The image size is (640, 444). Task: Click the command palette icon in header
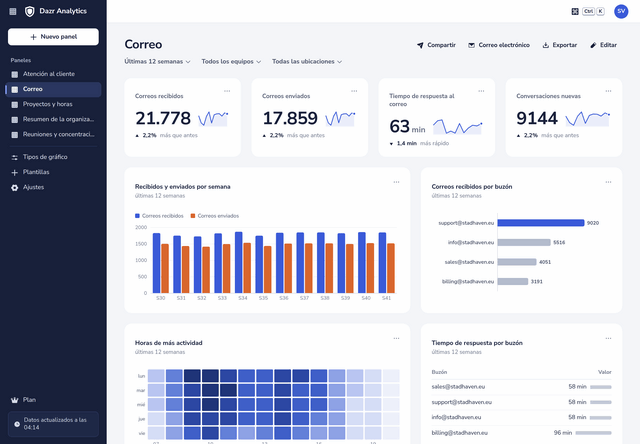[575, 11]
